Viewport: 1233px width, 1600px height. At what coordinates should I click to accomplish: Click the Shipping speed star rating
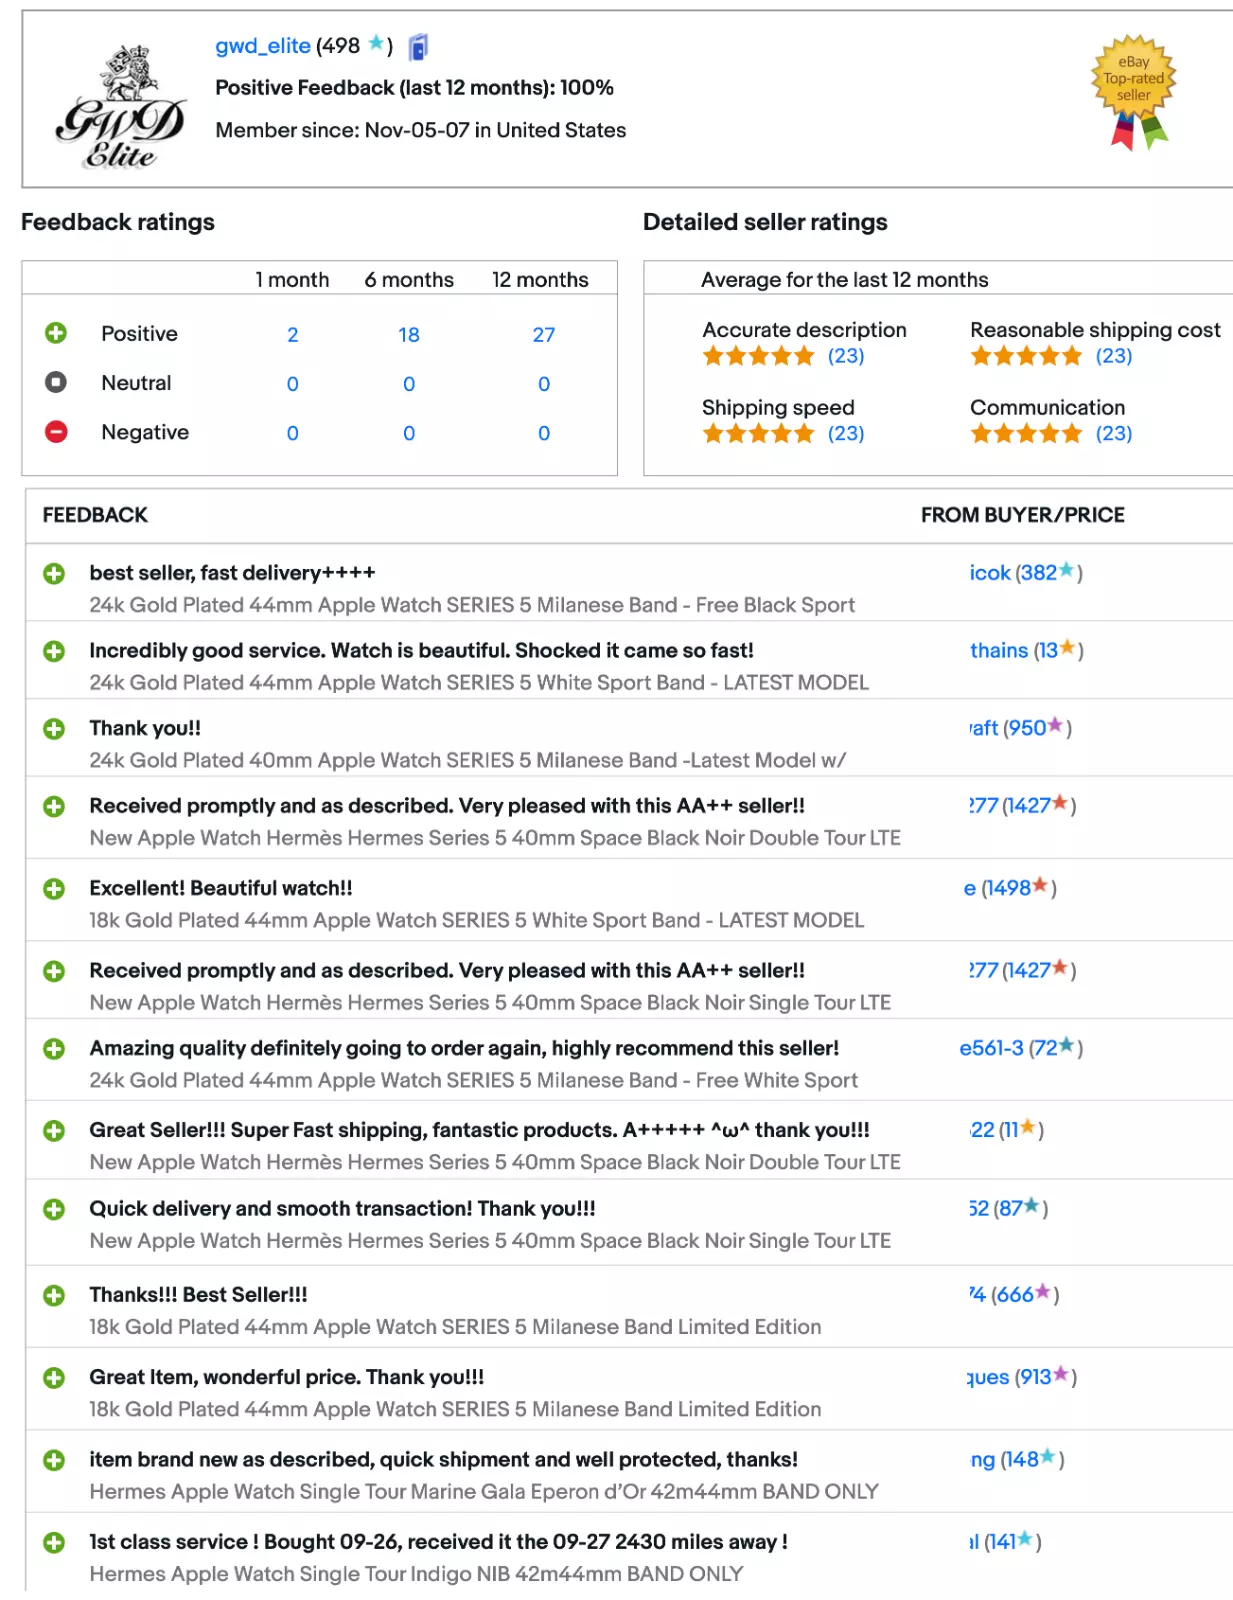click(x=758, y=433)
